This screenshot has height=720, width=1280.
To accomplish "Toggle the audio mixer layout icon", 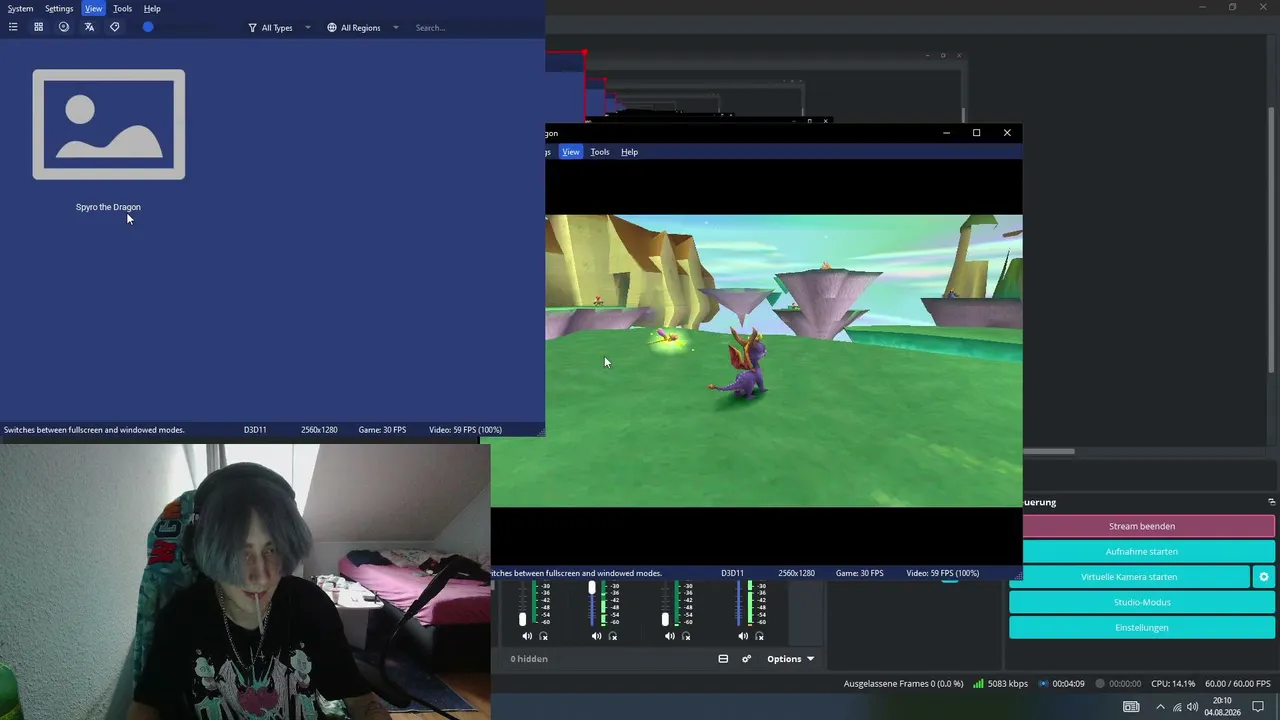I will tap(723, 659).
